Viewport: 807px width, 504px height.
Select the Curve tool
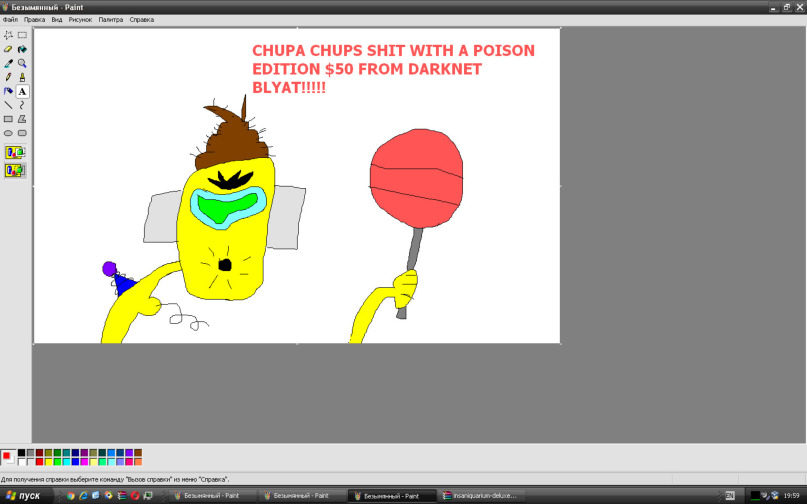pyautogui.click(x=22, y=105)
